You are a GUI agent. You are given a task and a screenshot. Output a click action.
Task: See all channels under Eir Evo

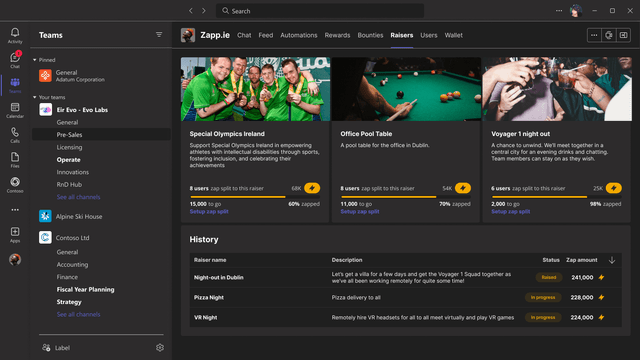[78, 197]
